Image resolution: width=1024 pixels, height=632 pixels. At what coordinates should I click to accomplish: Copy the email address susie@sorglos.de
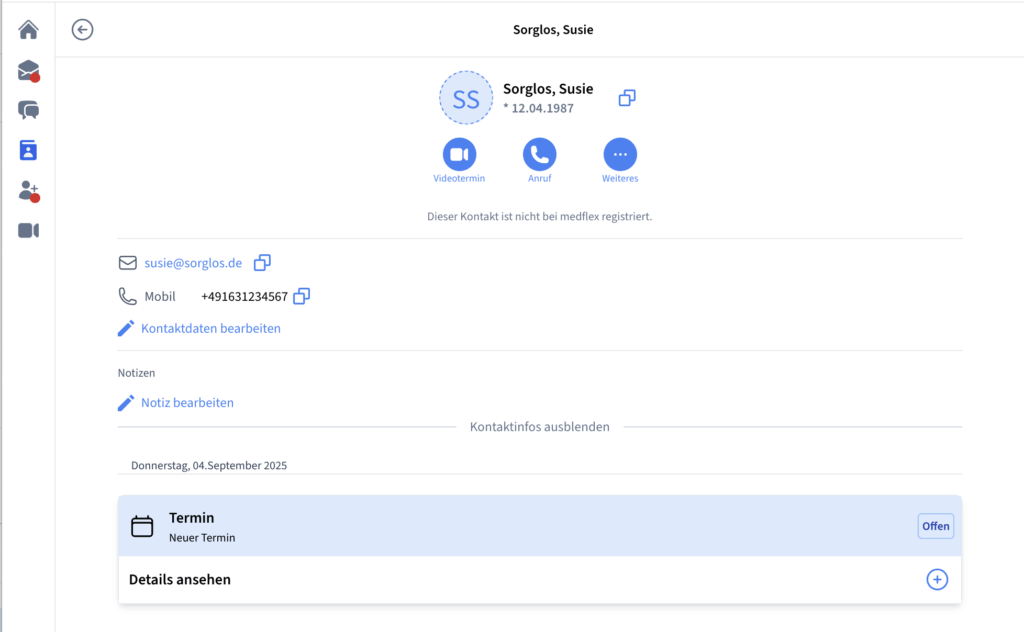[x=262, y=263]
